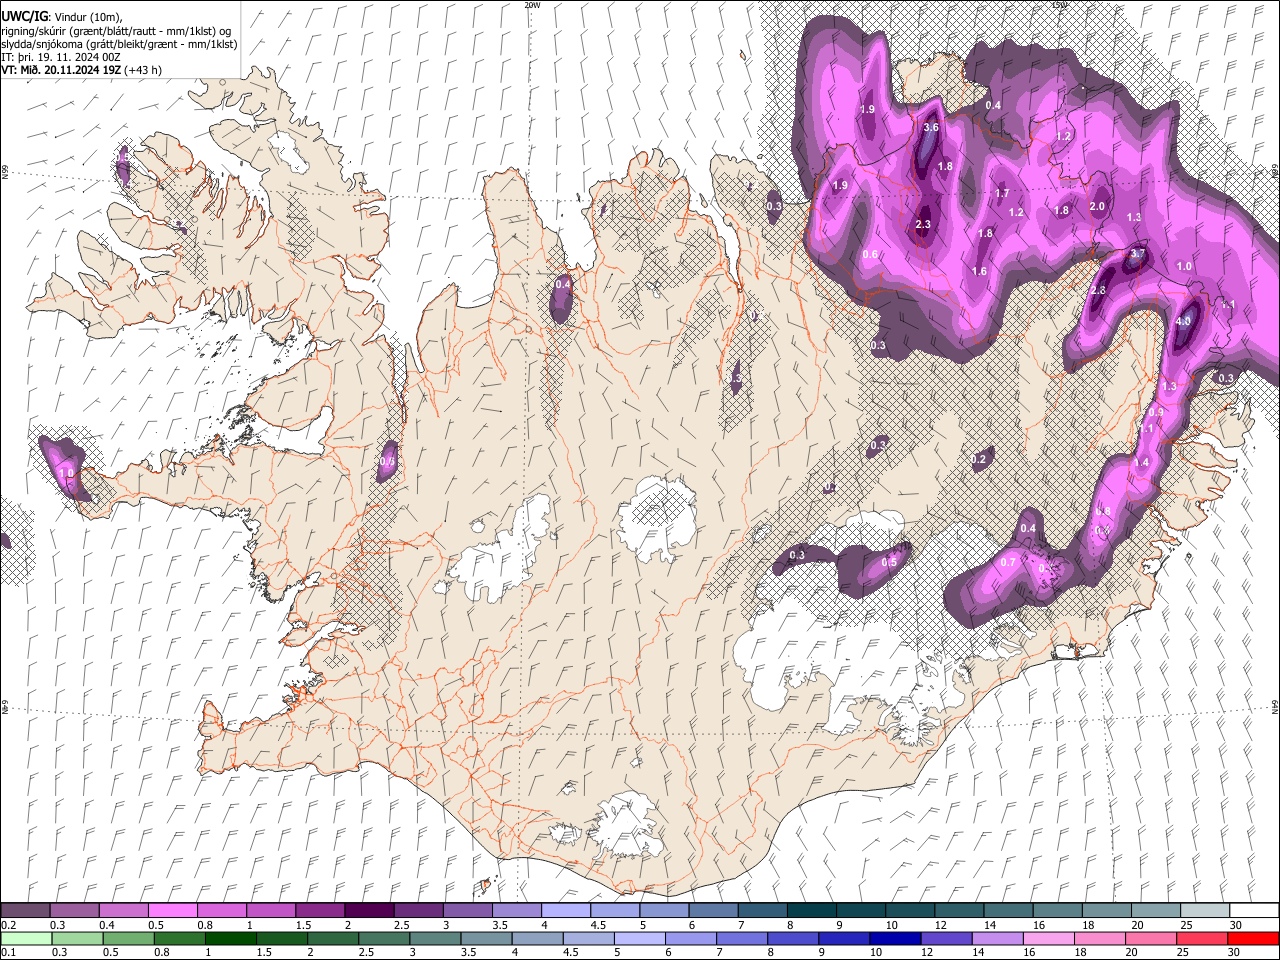The height and width of the screenshot is (960, 1280).
Task: Click the slydda/snjókoma legend description line
Action: (x=119, y=44)
